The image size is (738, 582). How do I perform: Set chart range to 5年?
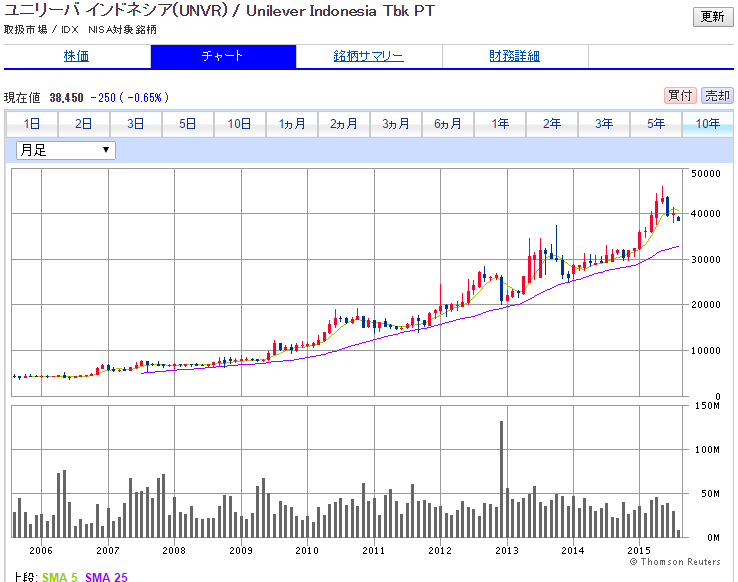(x=656, y=124)
